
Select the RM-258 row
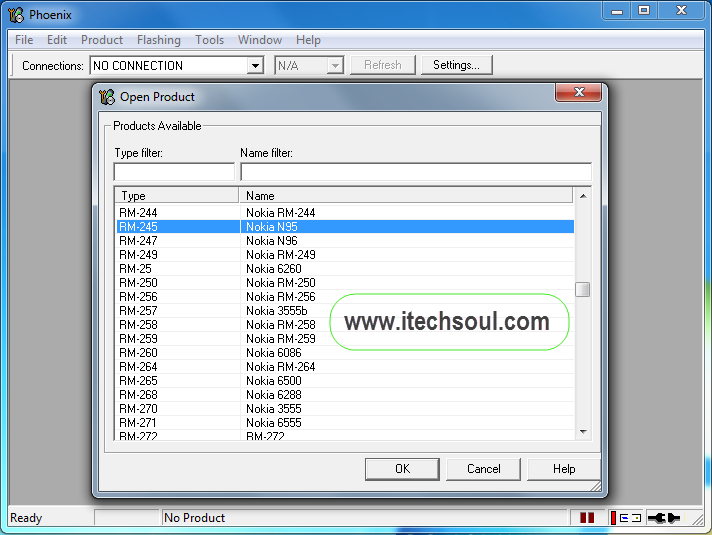click(x=345, y=325)
